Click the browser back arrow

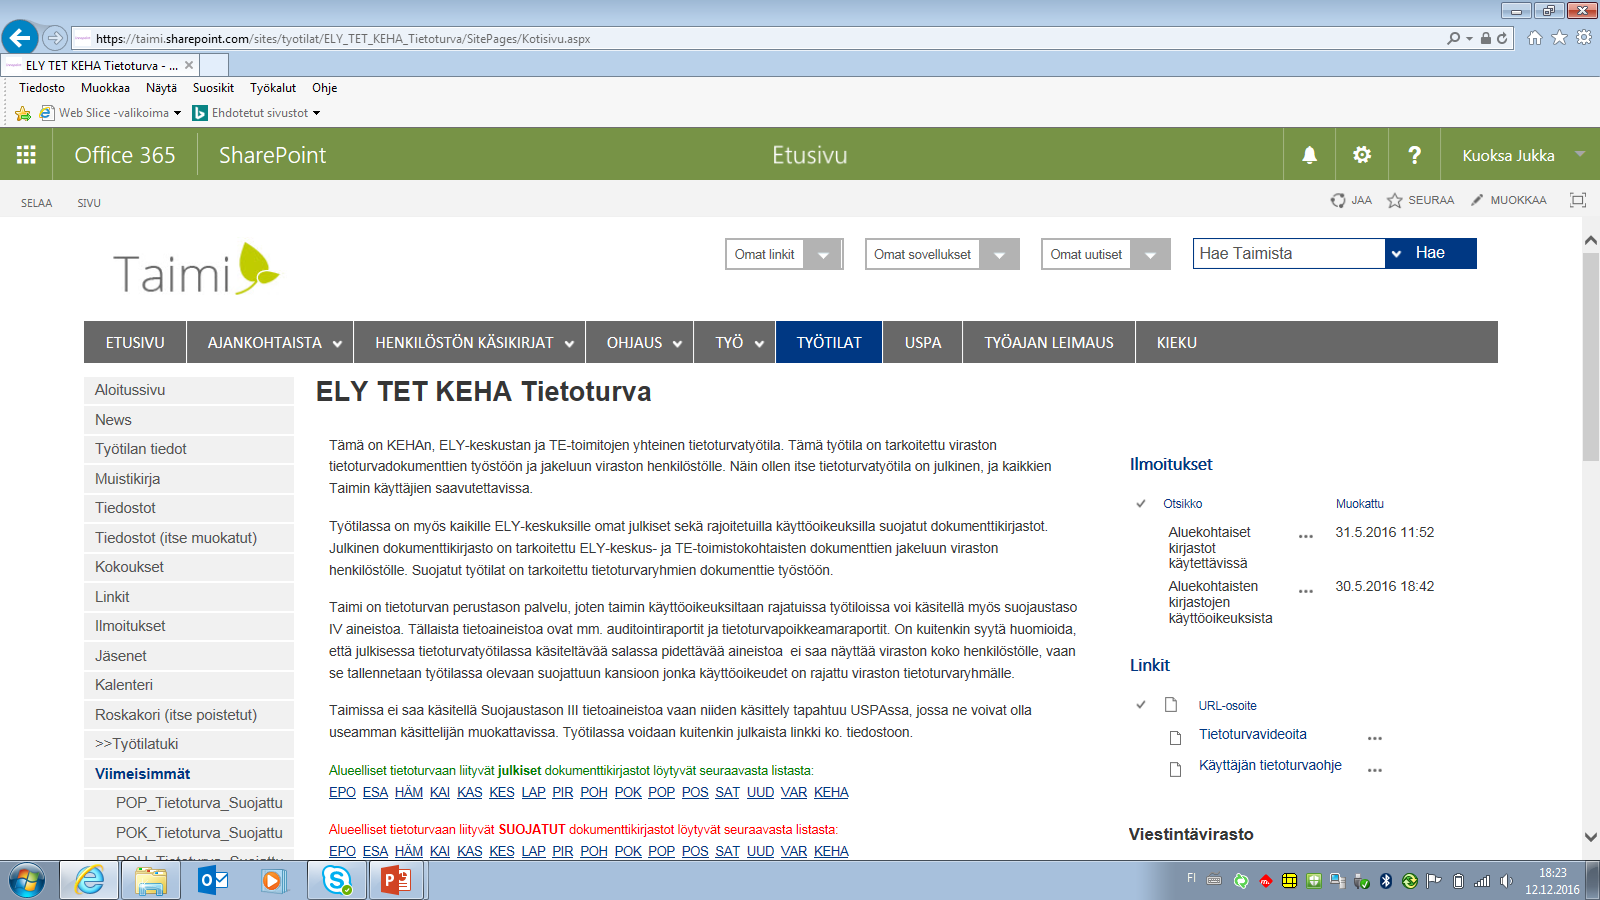coord(20,38)
